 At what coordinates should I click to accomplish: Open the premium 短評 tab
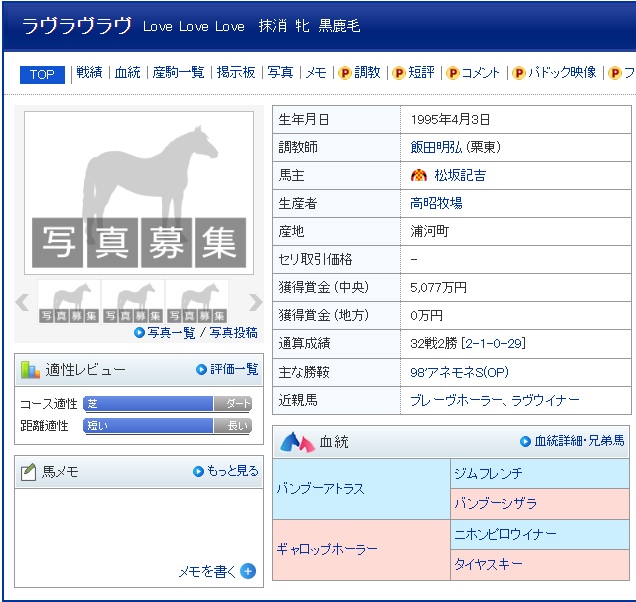[x=421, y=73]
